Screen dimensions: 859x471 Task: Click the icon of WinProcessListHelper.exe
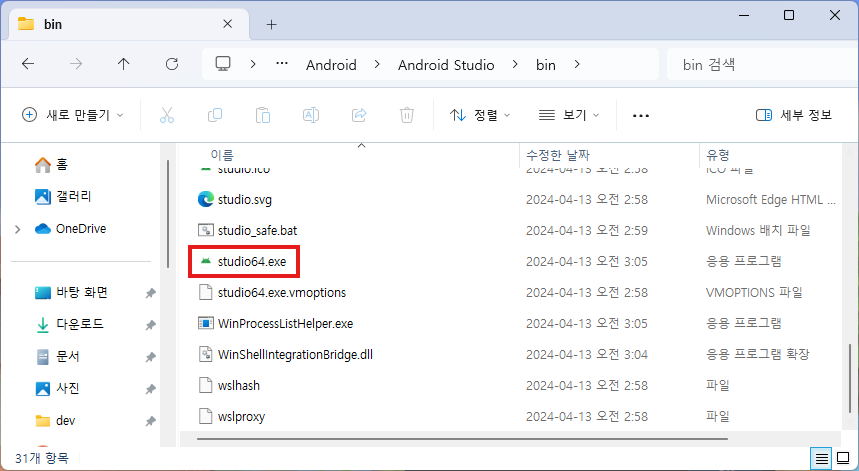(205, 323)
